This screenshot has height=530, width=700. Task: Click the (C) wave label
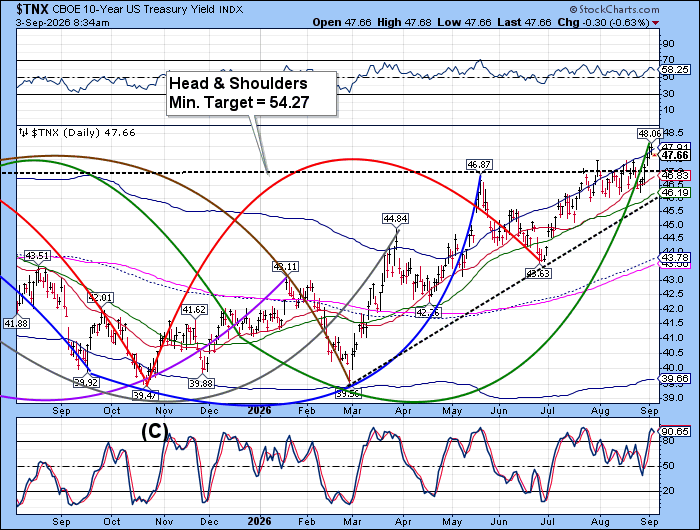pos(154,431)
